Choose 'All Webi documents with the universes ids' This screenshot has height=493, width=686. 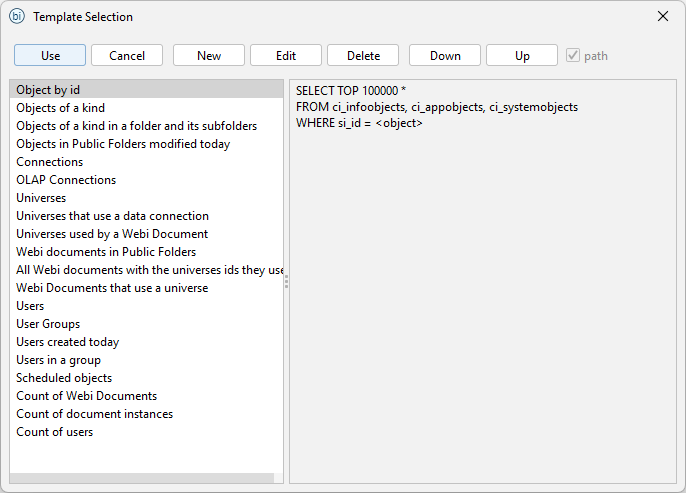click(147, 270)
